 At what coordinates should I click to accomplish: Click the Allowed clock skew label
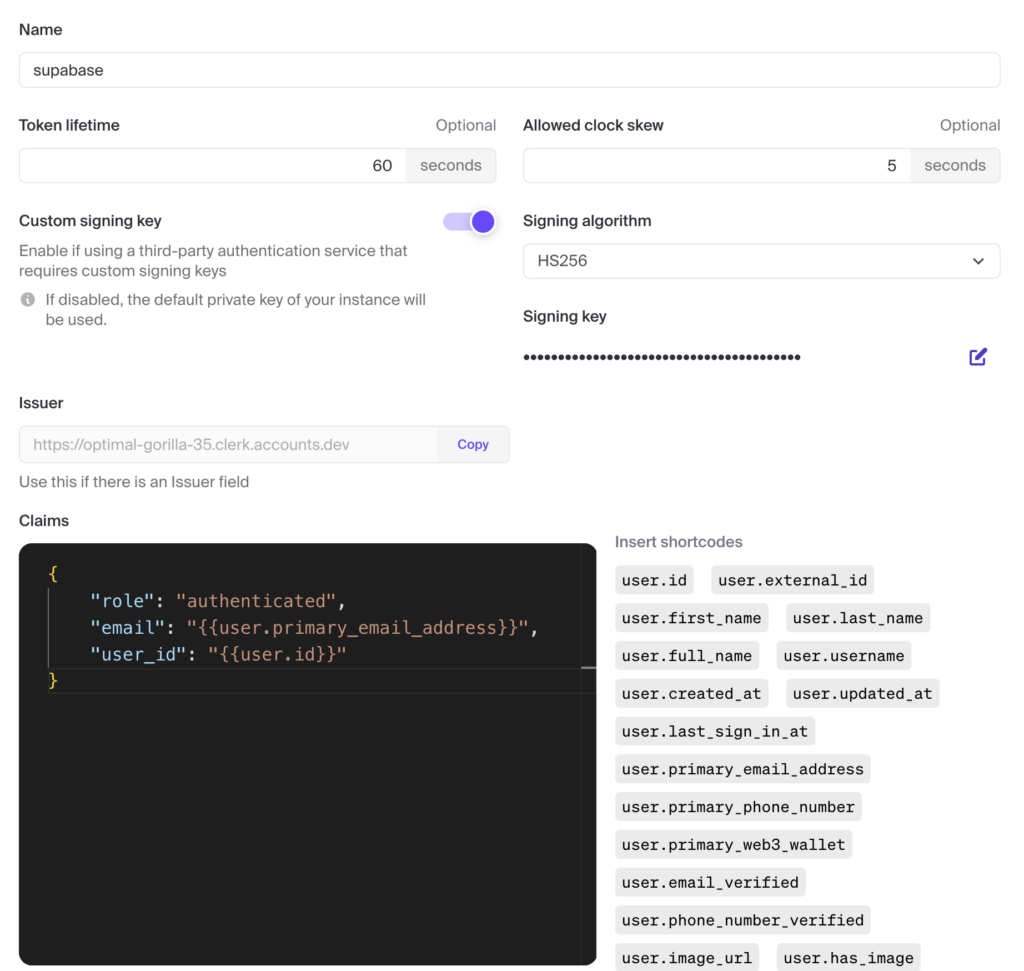[593, 125]
